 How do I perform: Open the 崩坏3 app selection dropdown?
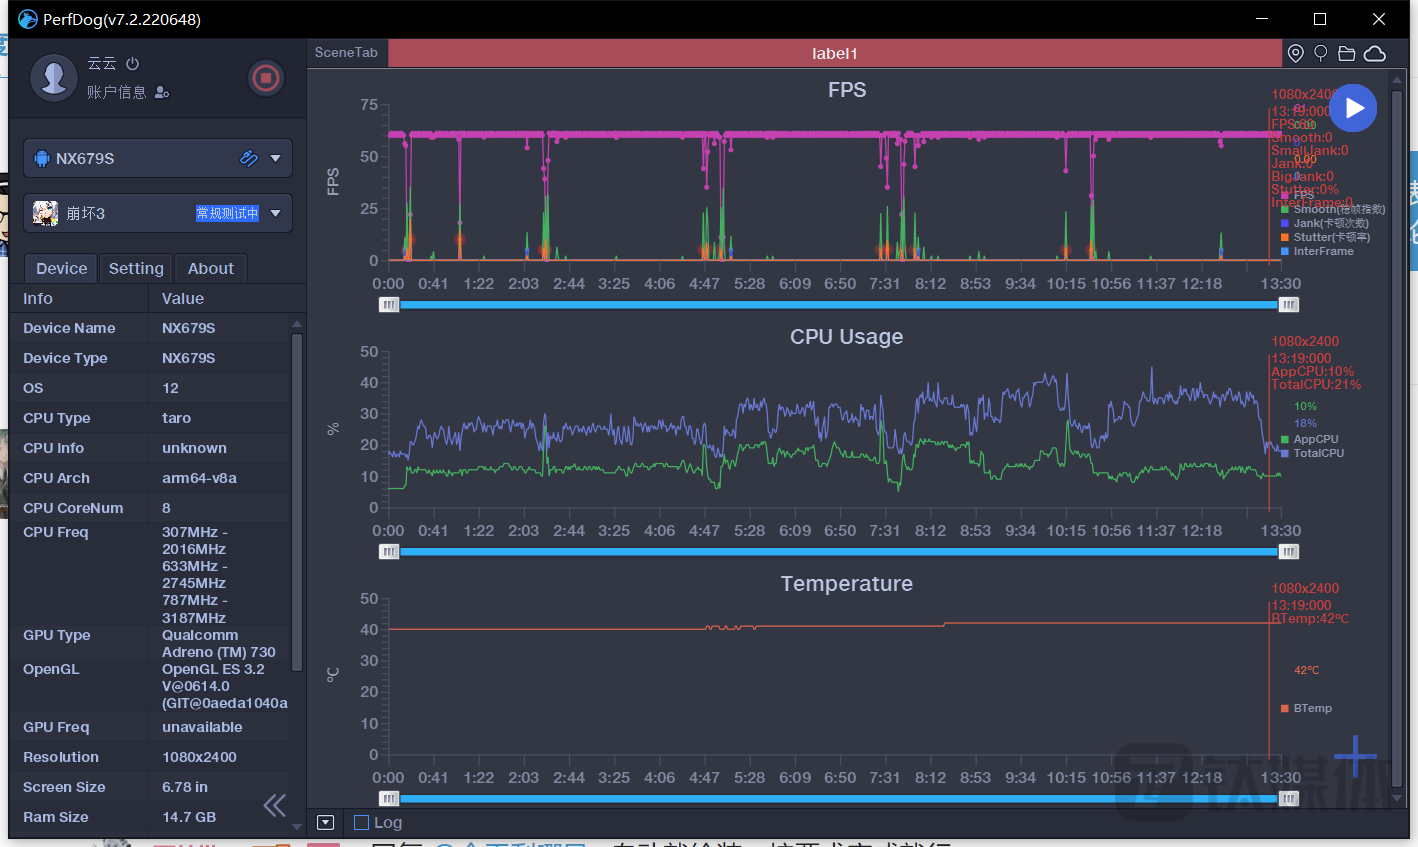click(275, 213)
